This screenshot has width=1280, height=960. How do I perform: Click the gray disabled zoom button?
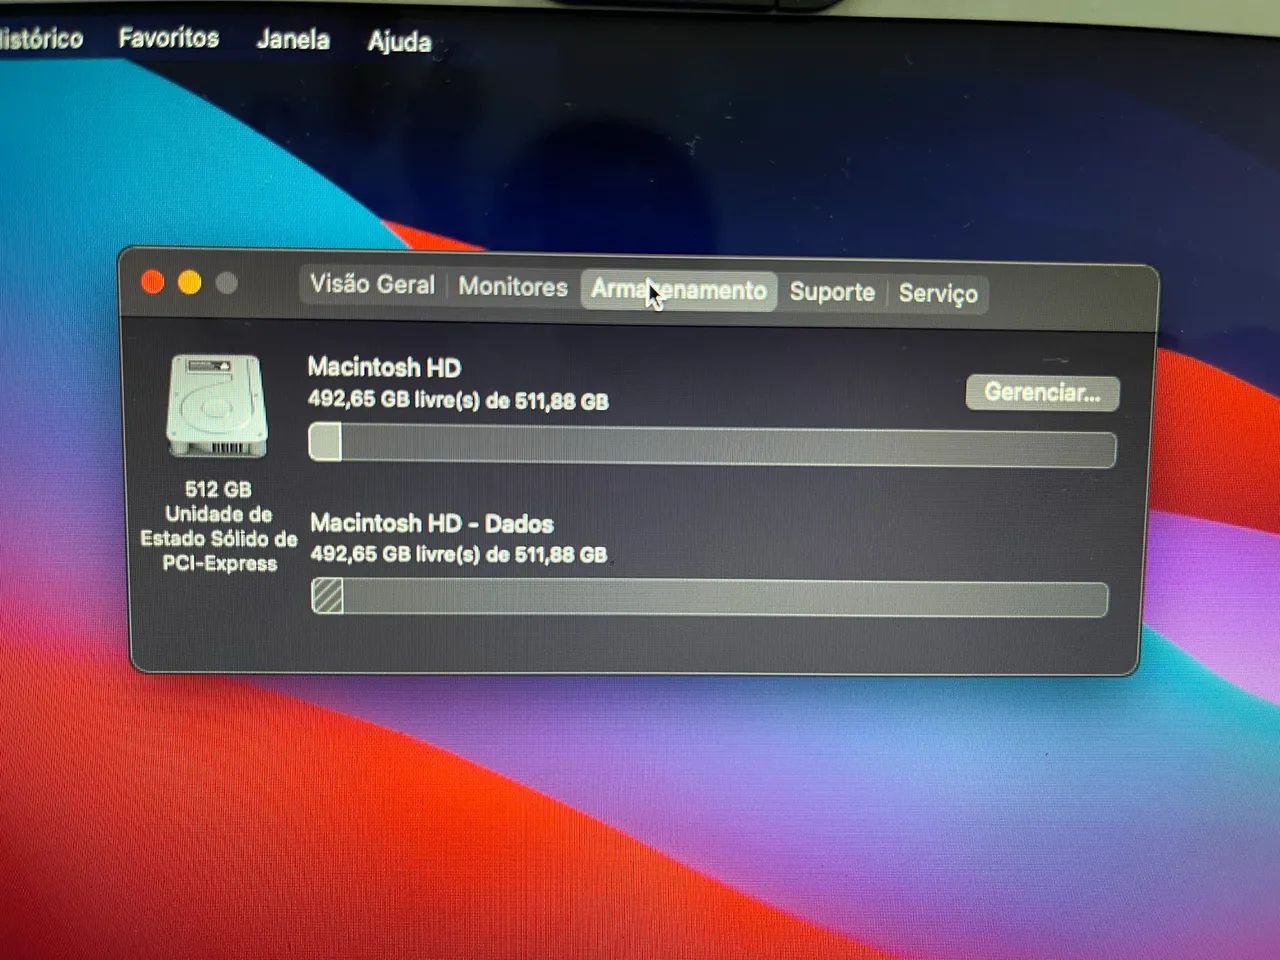tap(227, 283)
